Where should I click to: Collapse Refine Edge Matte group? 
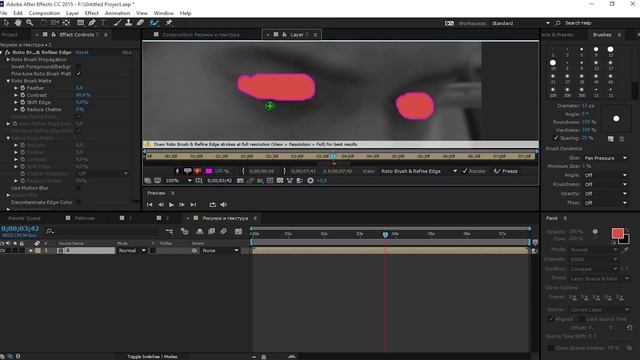8,138
